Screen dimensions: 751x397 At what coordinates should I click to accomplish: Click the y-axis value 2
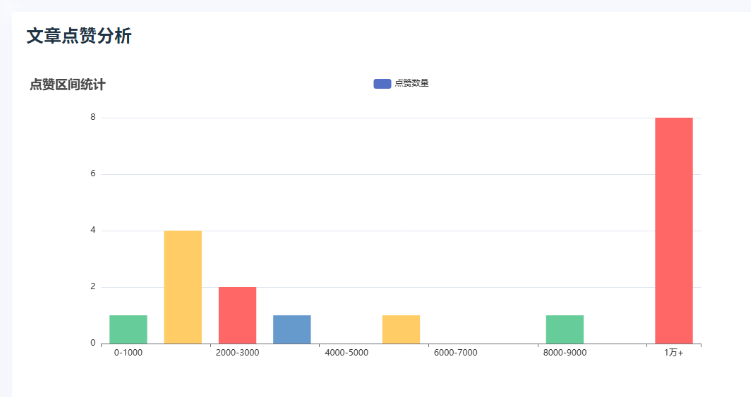coord(93,287)
